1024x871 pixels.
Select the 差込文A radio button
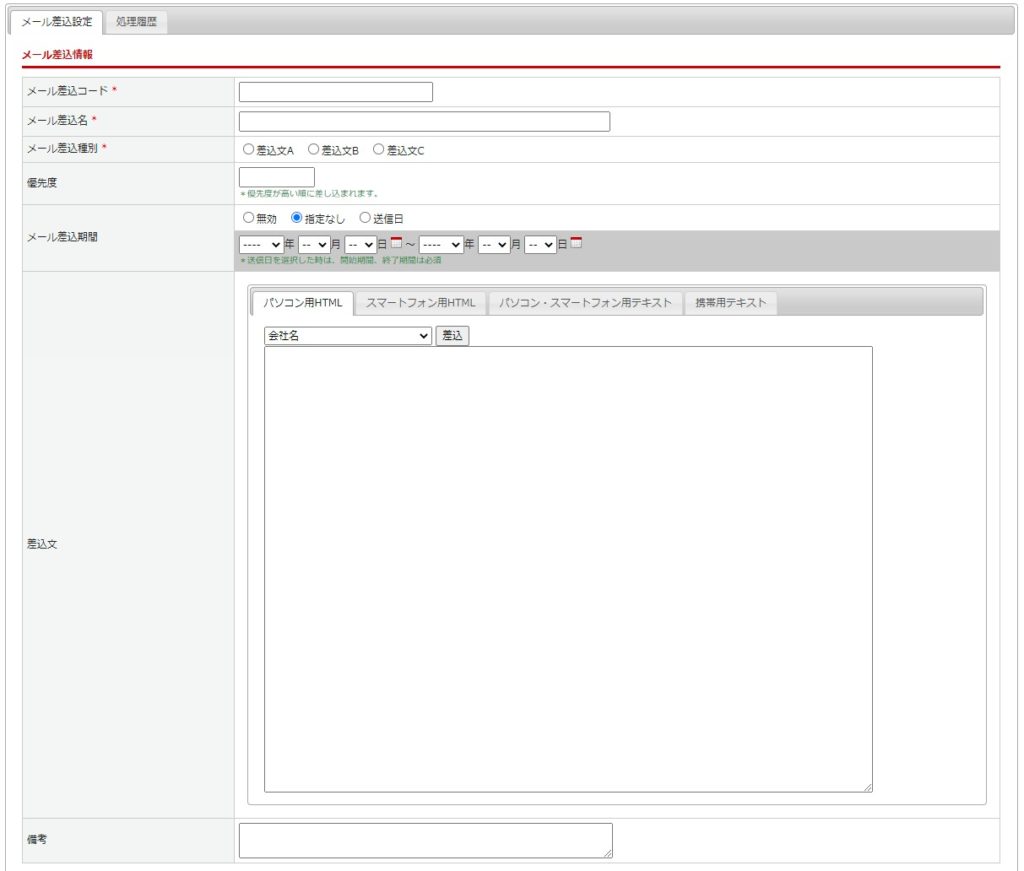click(249, 149)
